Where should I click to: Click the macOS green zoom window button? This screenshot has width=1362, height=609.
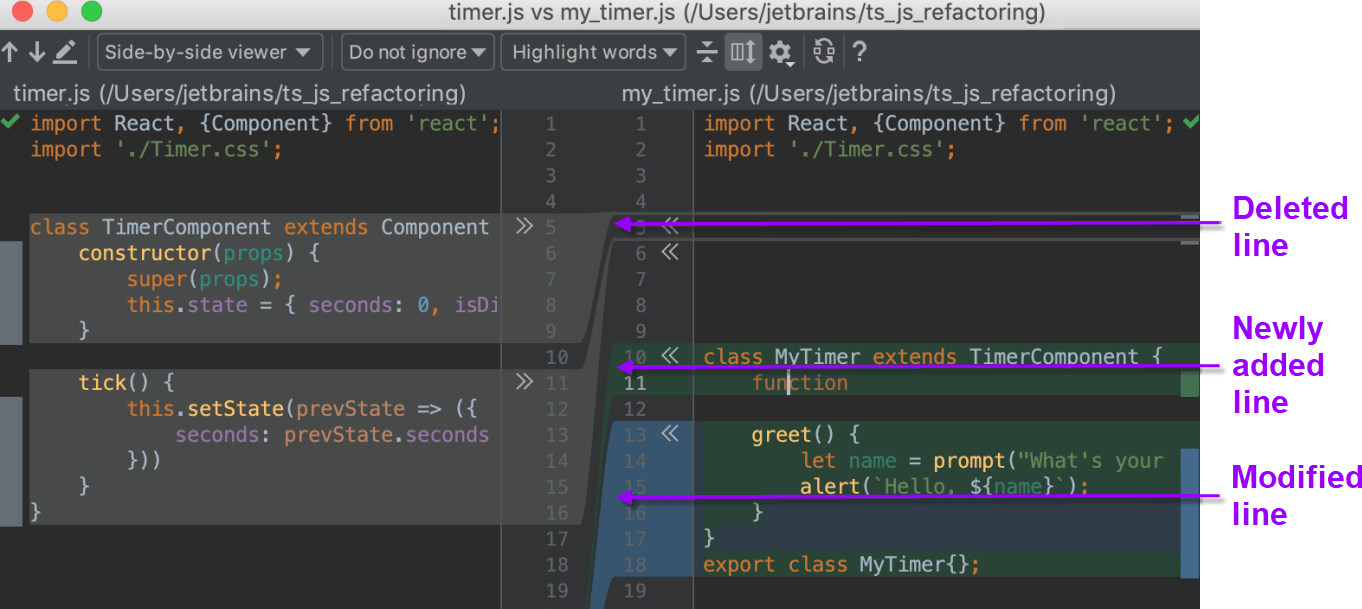coord(91,12)
